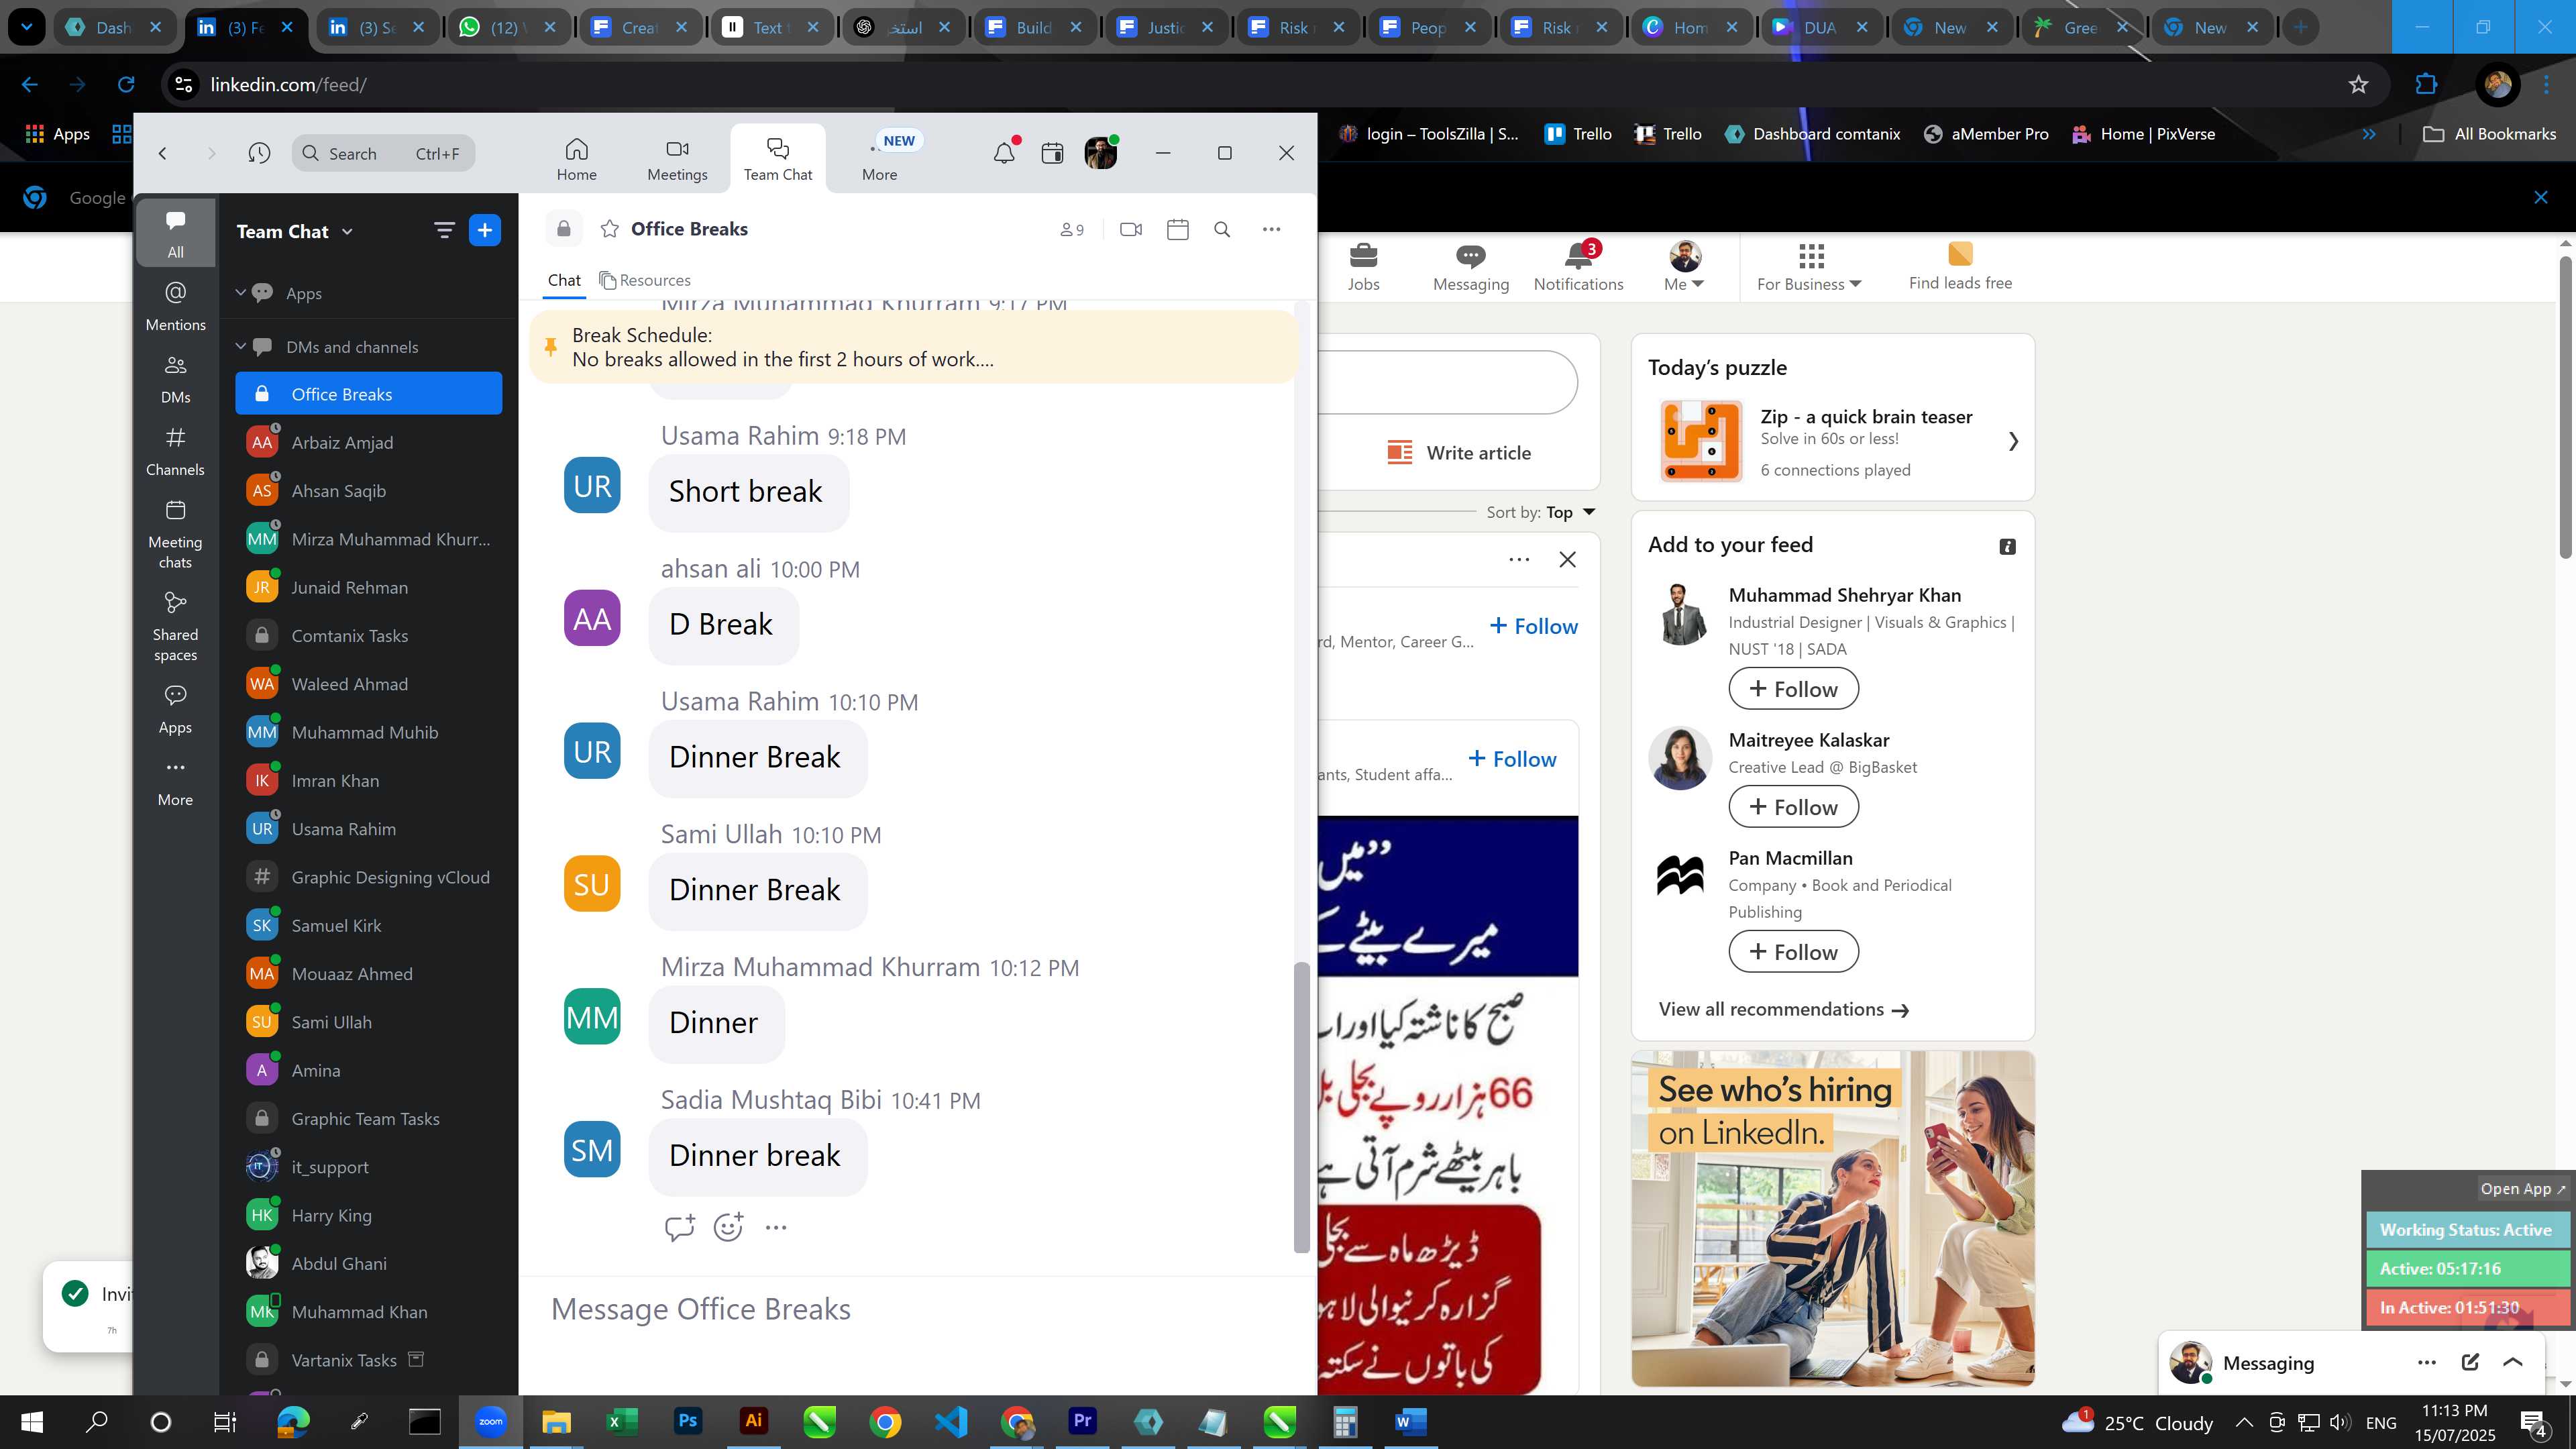Reply in thread to the Dinner break message
Image resolution: width=2576 pixels, height=1449 pixels.
(680, 1227)
